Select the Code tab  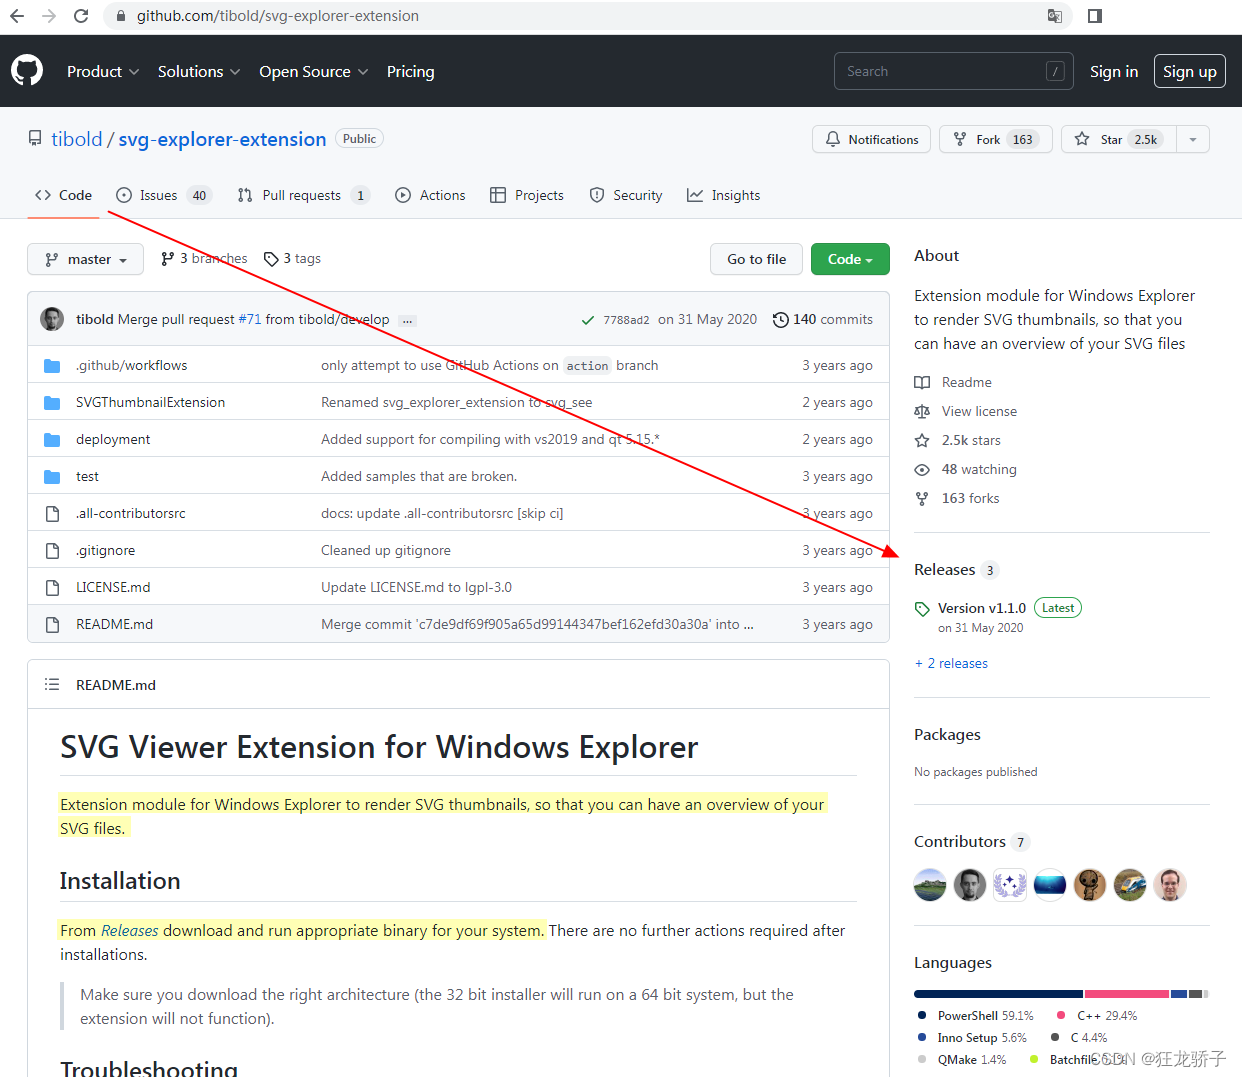coord(63,195)
